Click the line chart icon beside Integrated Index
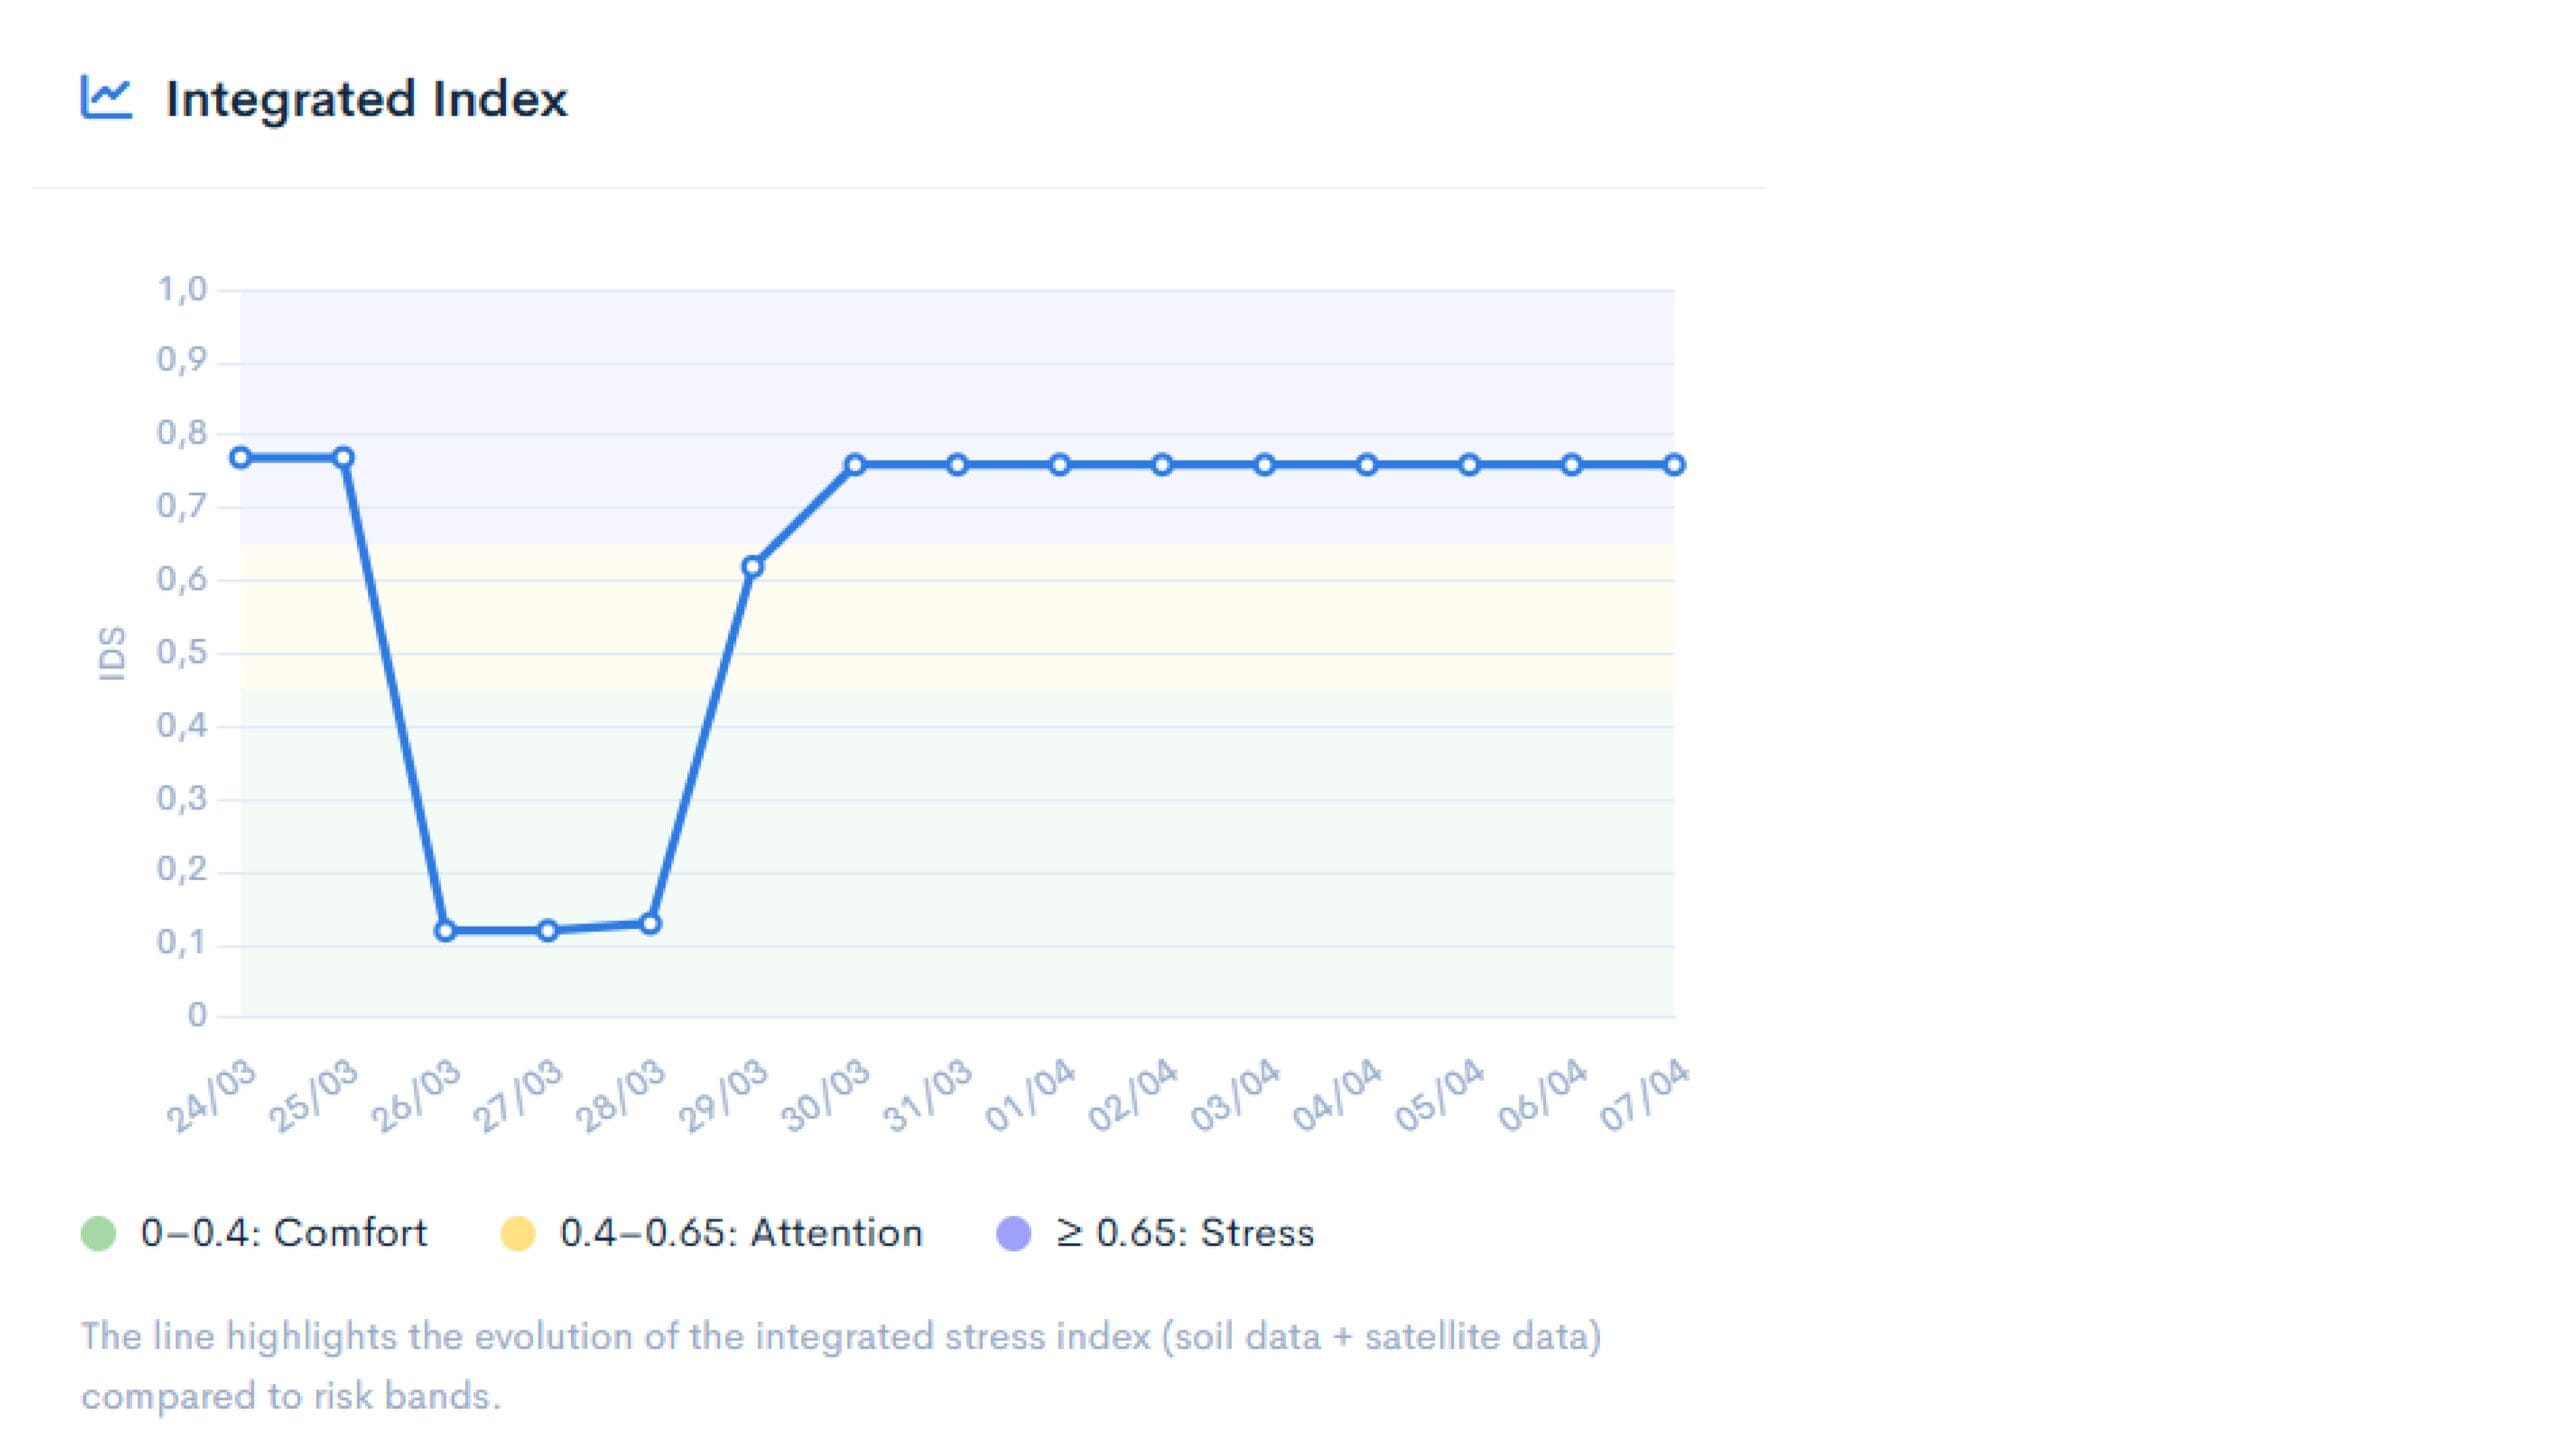The height and width of the screenshot is (1440, 2560). 106,98
